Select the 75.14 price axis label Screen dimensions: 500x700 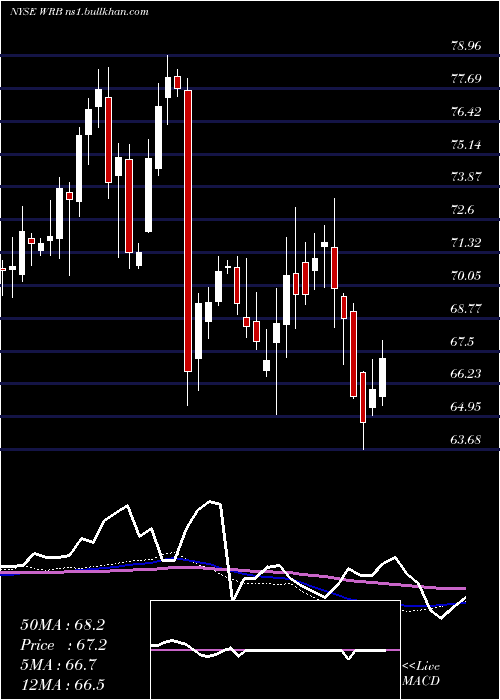(466, 145)
